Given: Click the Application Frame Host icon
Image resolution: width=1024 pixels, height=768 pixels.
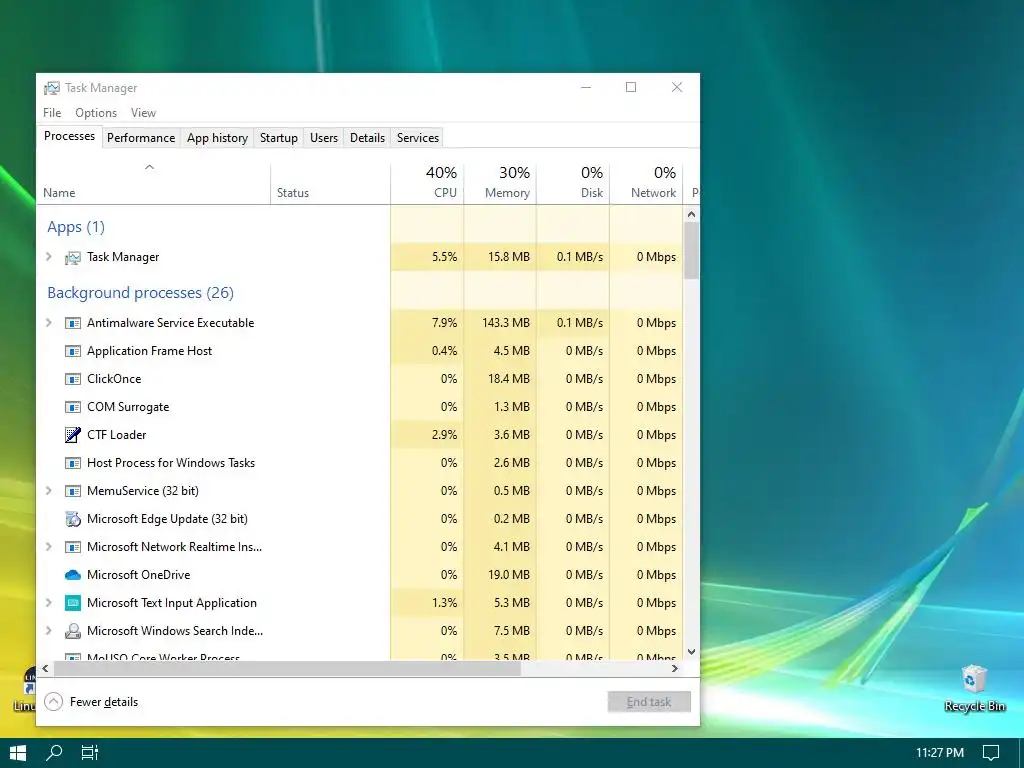Looking at the screenshot, I should pyautogui.click(x=72, y=351).
